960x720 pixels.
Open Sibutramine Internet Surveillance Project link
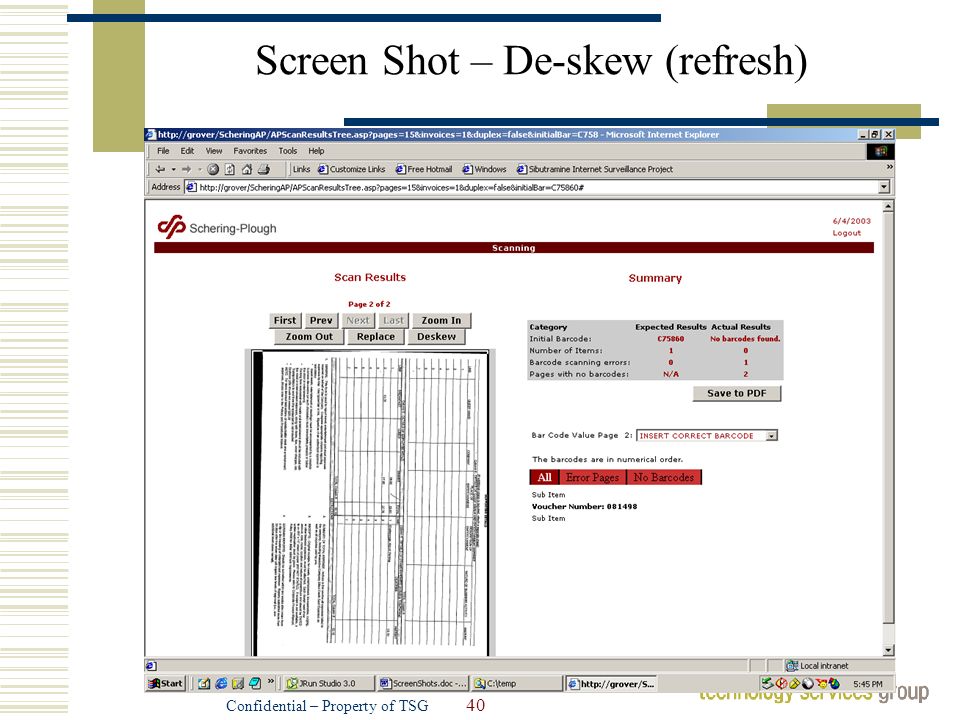pyautogui.click(x=595, y=170)
